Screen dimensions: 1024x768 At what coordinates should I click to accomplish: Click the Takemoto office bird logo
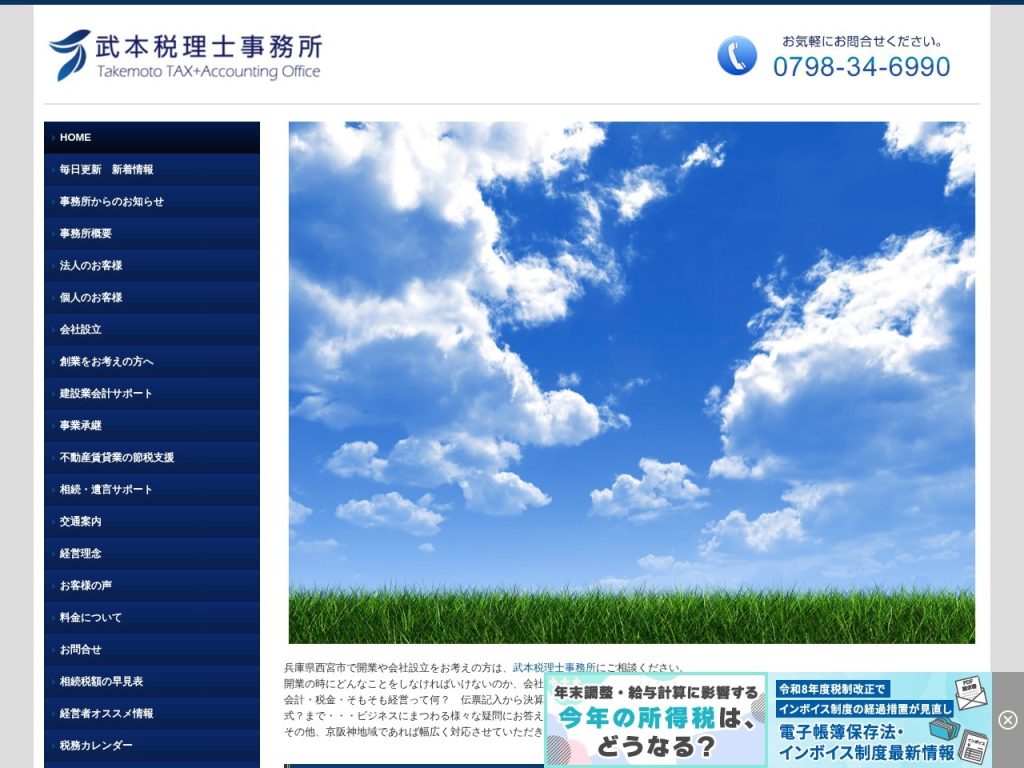point(71,55)
